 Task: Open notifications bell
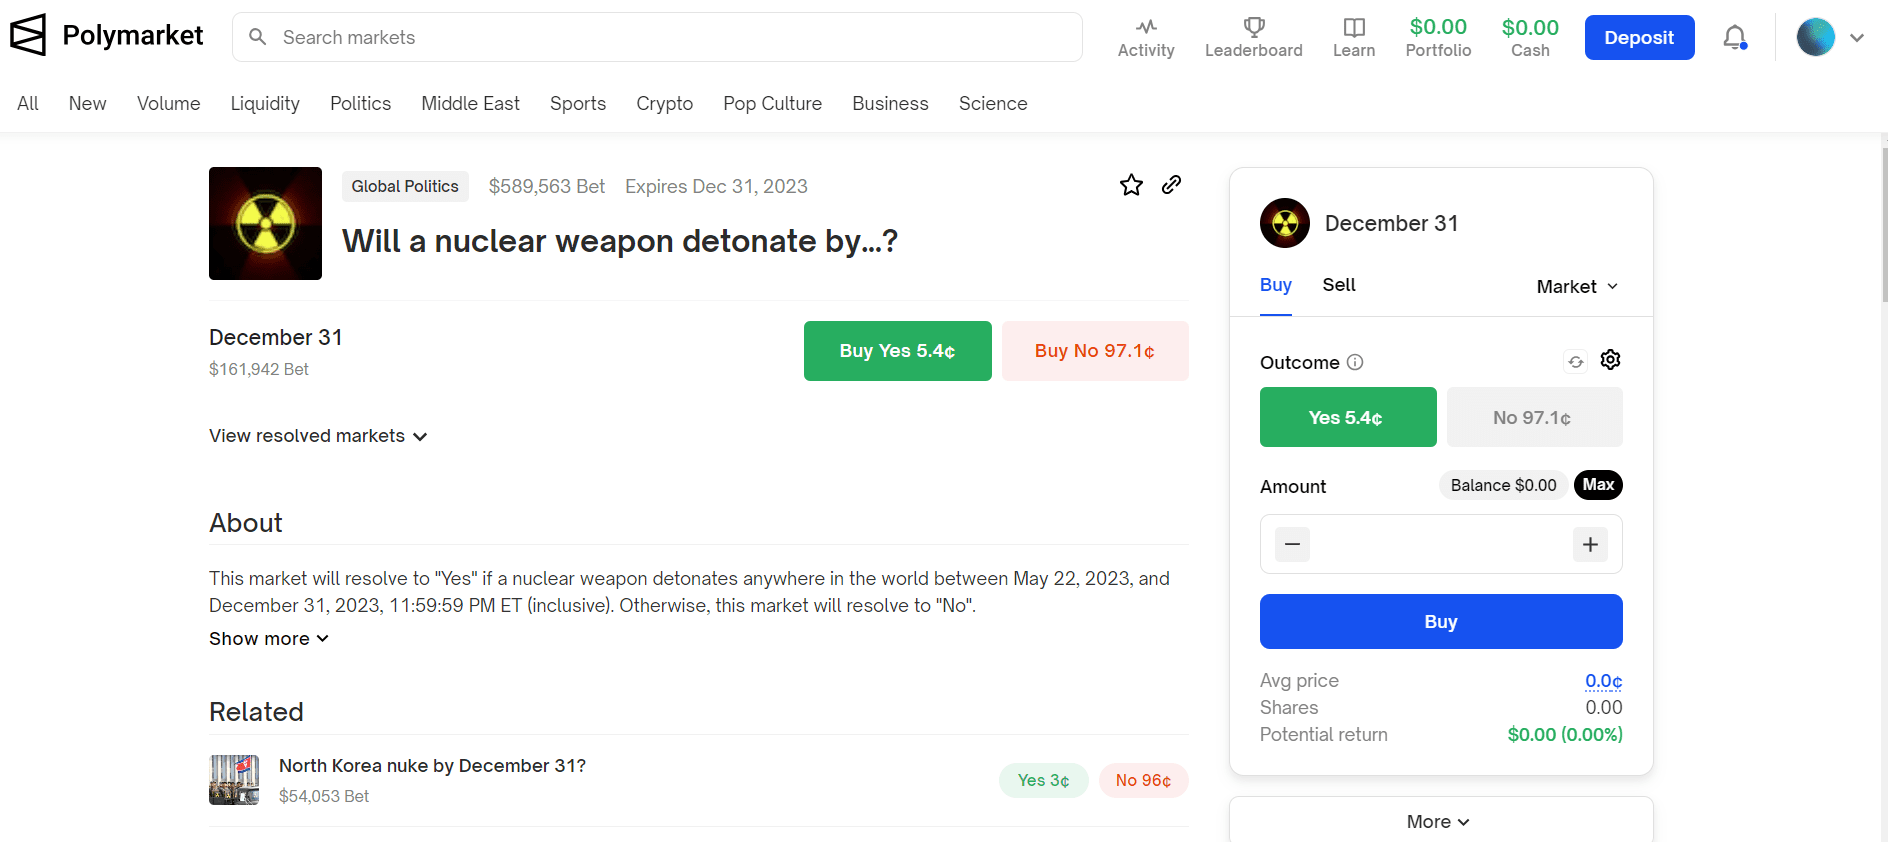[x=1735, y=38]
